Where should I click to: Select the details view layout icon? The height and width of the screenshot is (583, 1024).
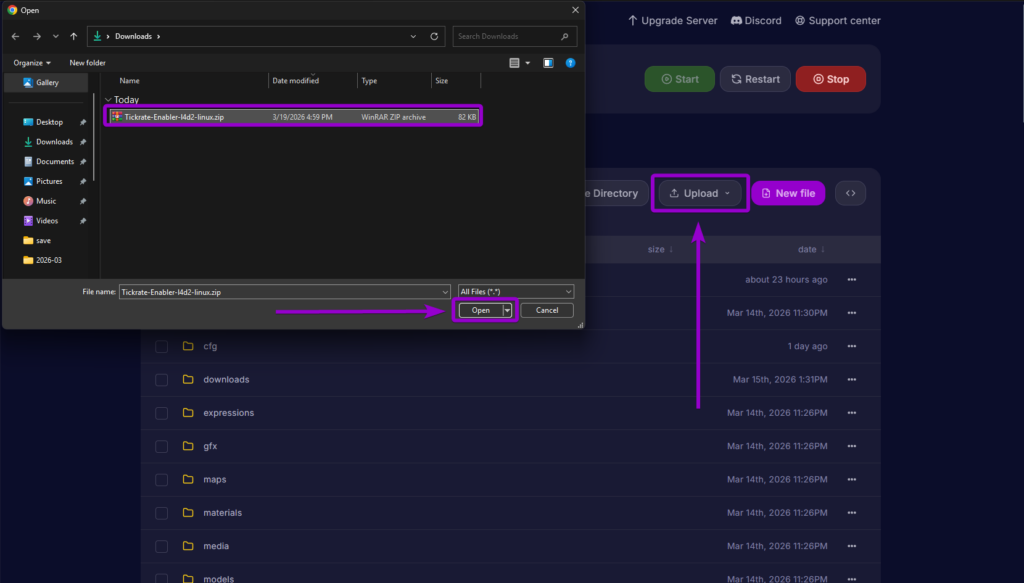514,62
